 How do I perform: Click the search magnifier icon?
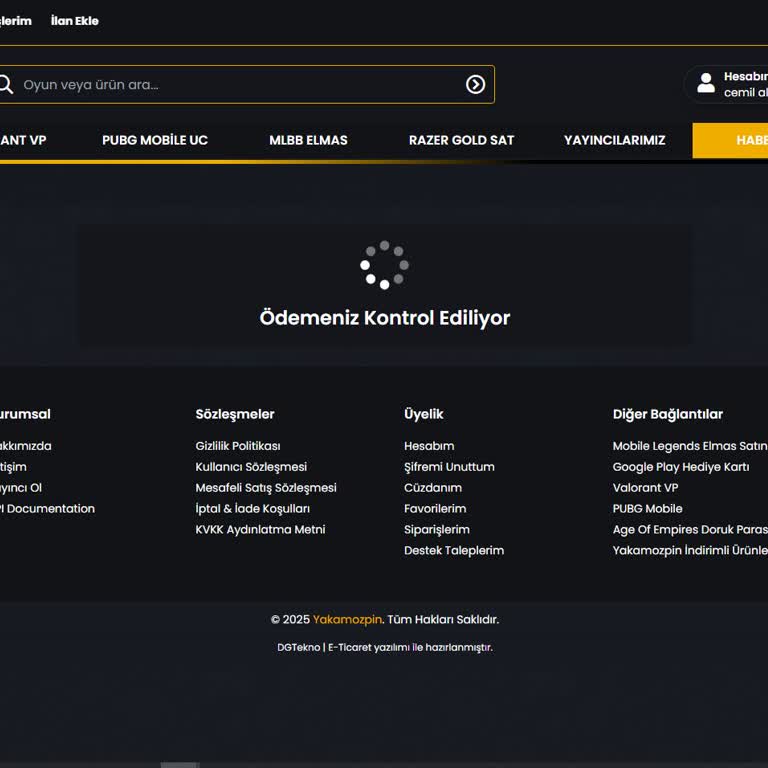pos(5,84)
